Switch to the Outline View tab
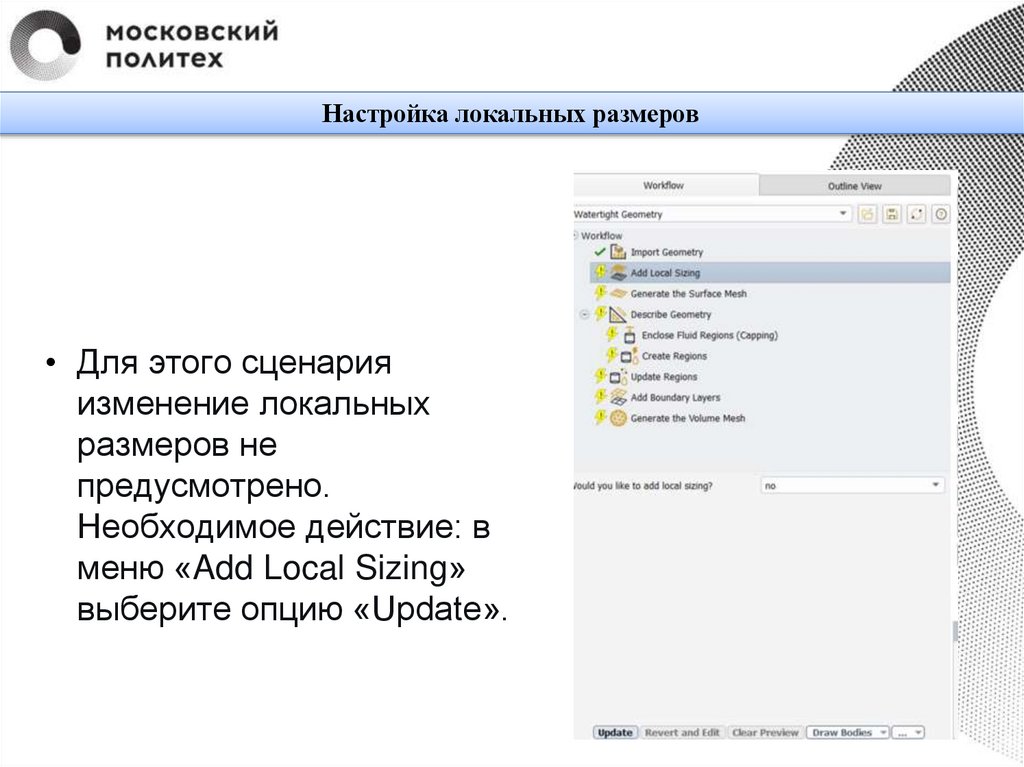Screen dimensions: 1024x767 click(x=854, y=186)
